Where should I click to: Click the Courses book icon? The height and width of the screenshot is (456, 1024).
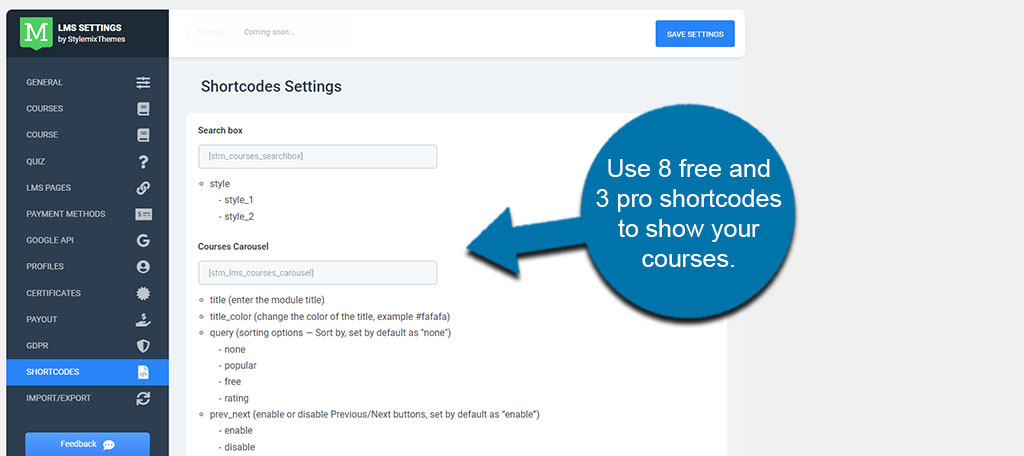tap(143, 109)
